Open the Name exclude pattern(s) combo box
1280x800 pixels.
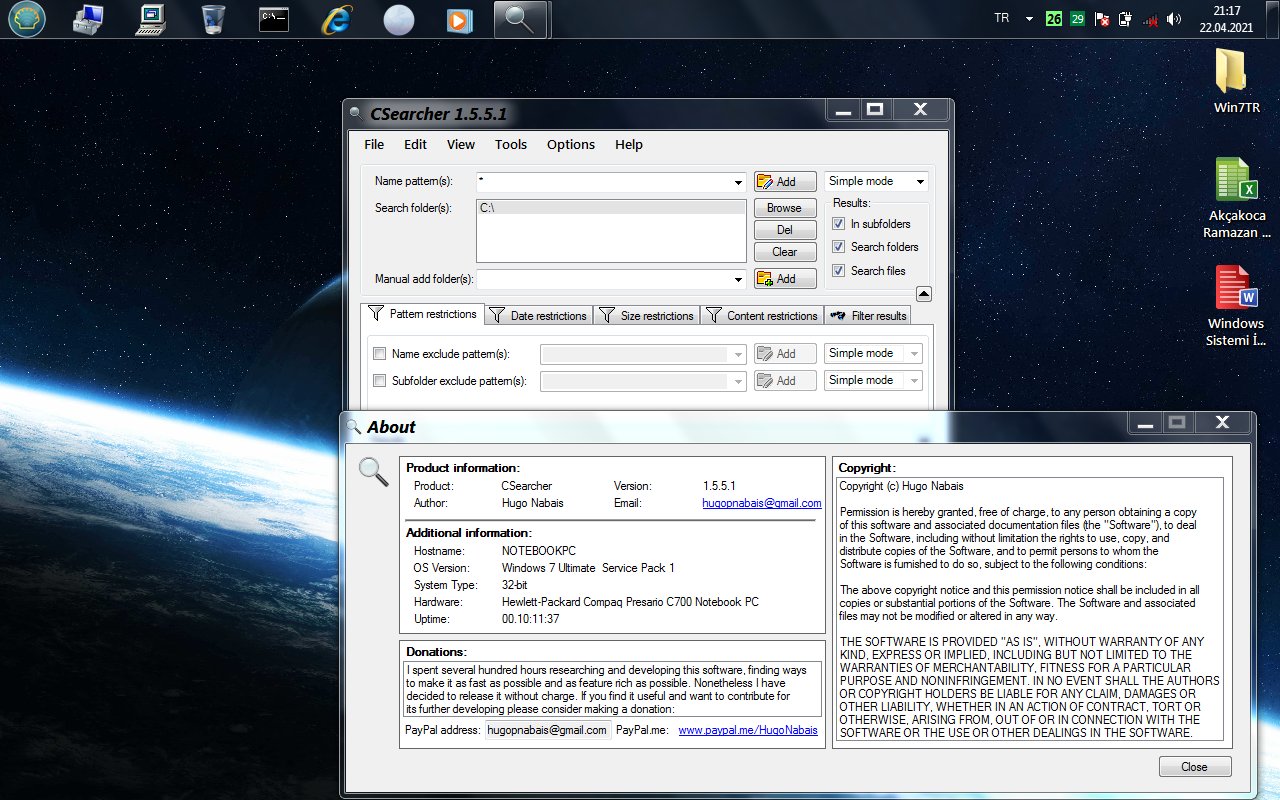tap(643, 354)
